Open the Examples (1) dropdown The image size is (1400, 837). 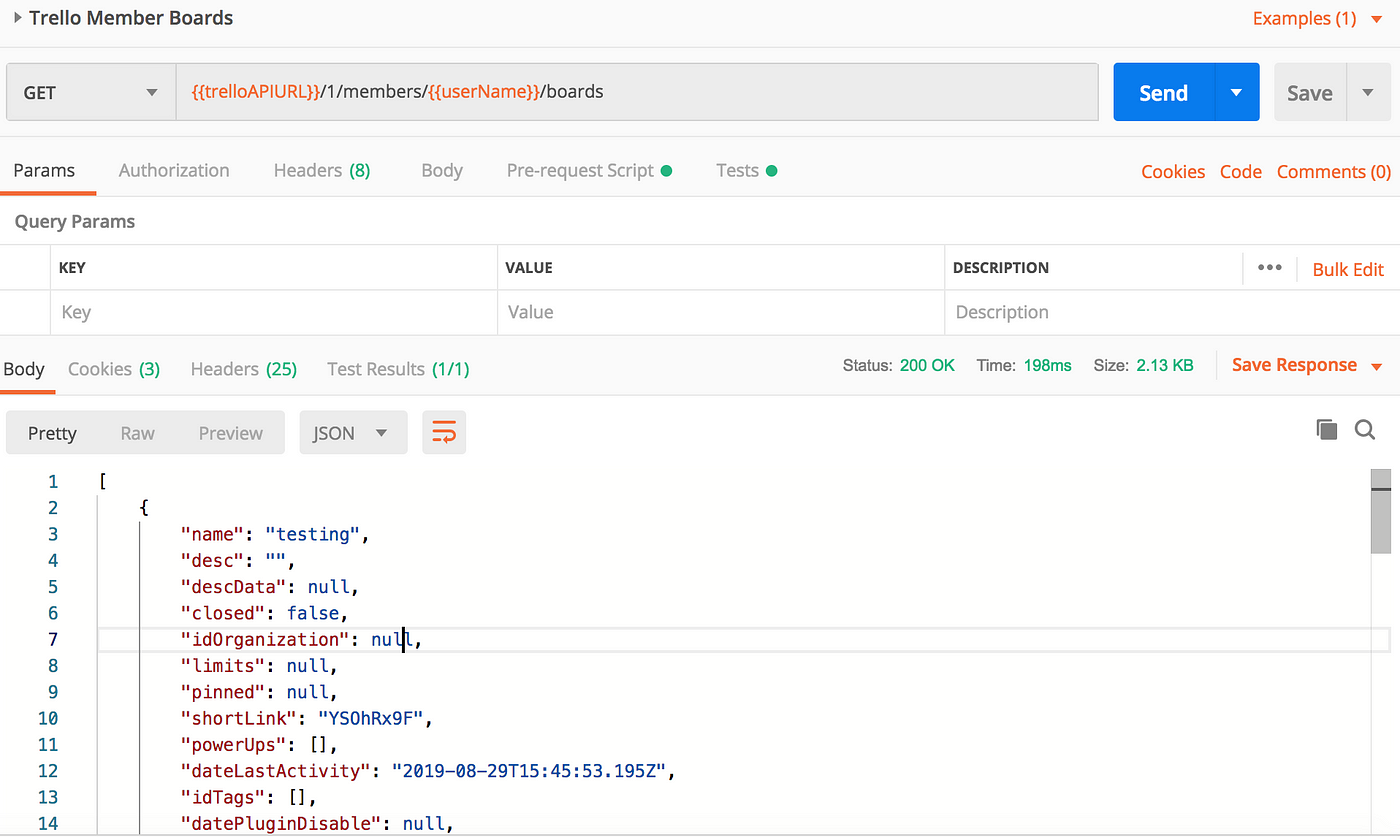pos(1317,18)
